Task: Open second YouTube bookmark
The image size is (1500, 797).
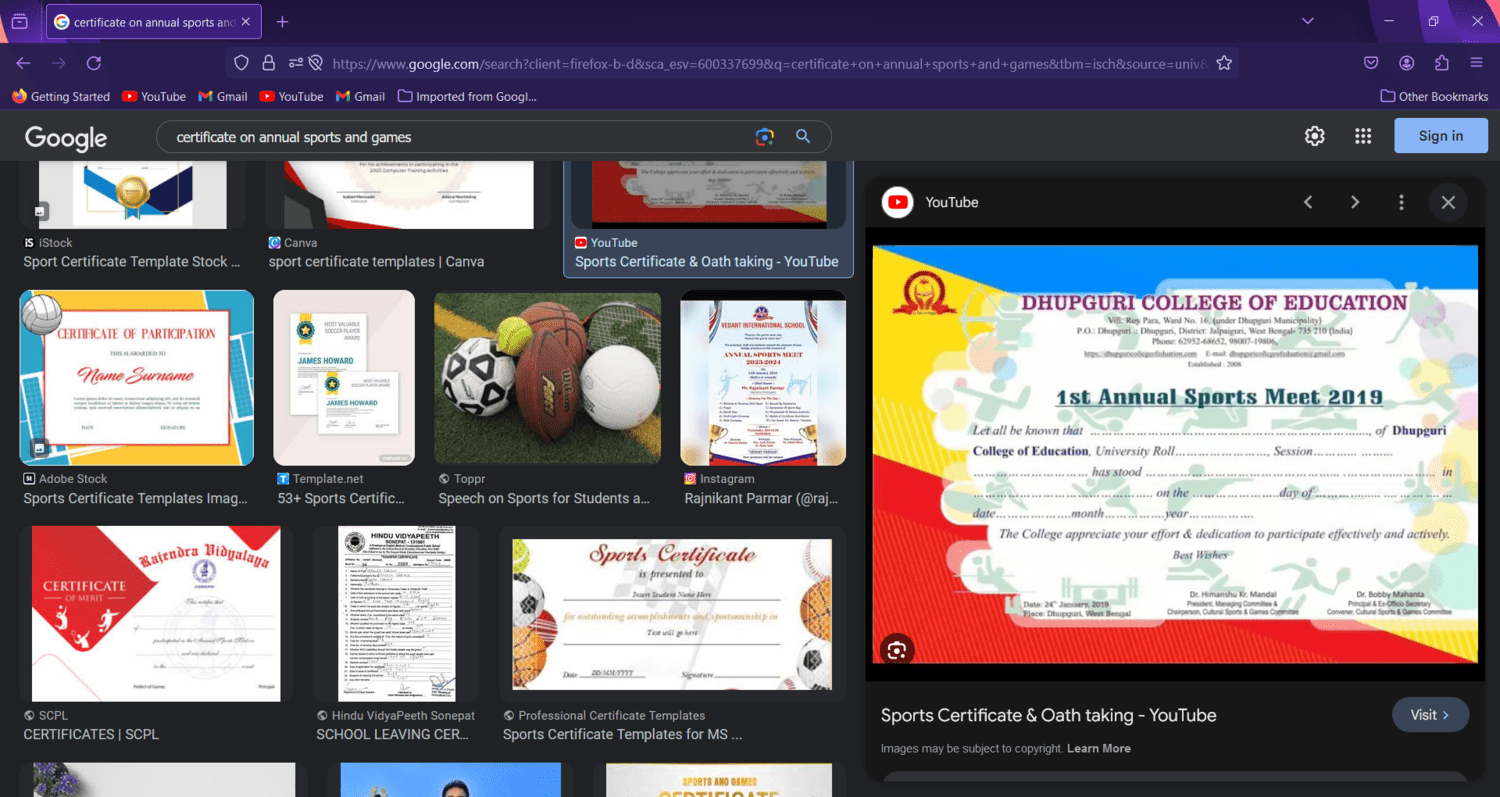Action: [292, 96]
